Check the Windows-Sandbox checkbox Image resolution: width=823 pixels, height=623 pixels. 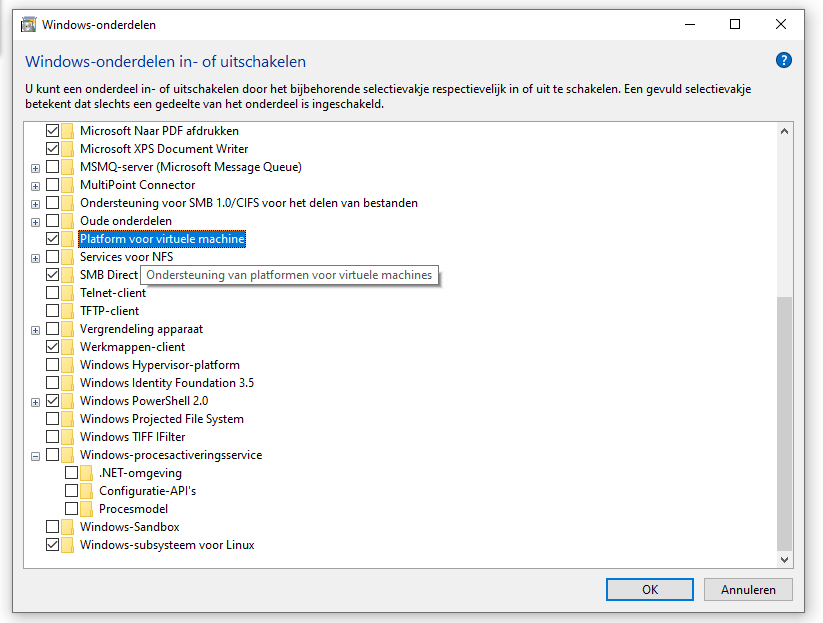tap(52, 526)
